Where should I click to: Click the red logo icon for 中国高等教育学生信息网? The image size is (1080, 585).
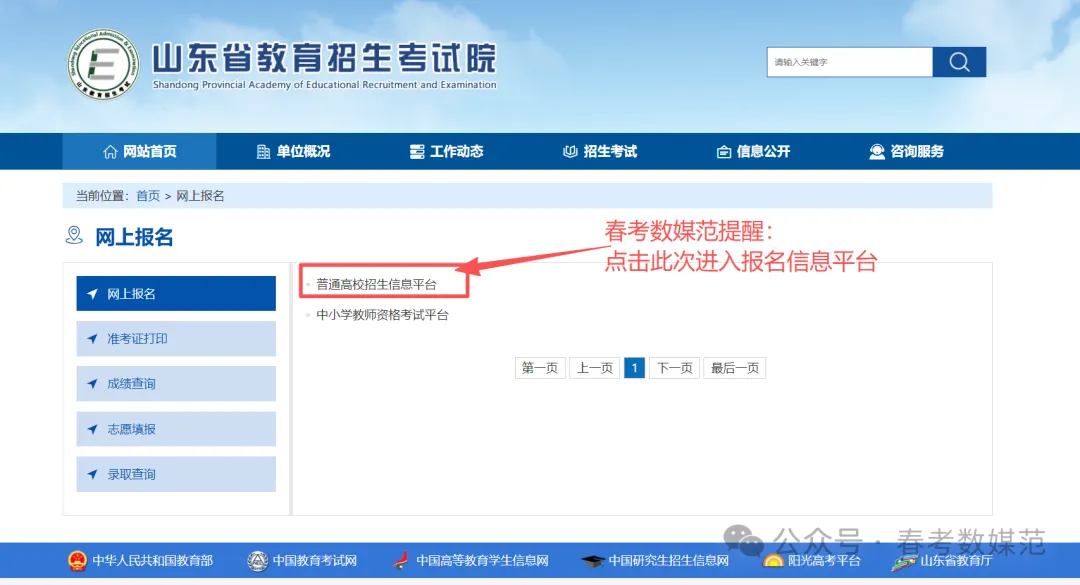click(400, 561)
